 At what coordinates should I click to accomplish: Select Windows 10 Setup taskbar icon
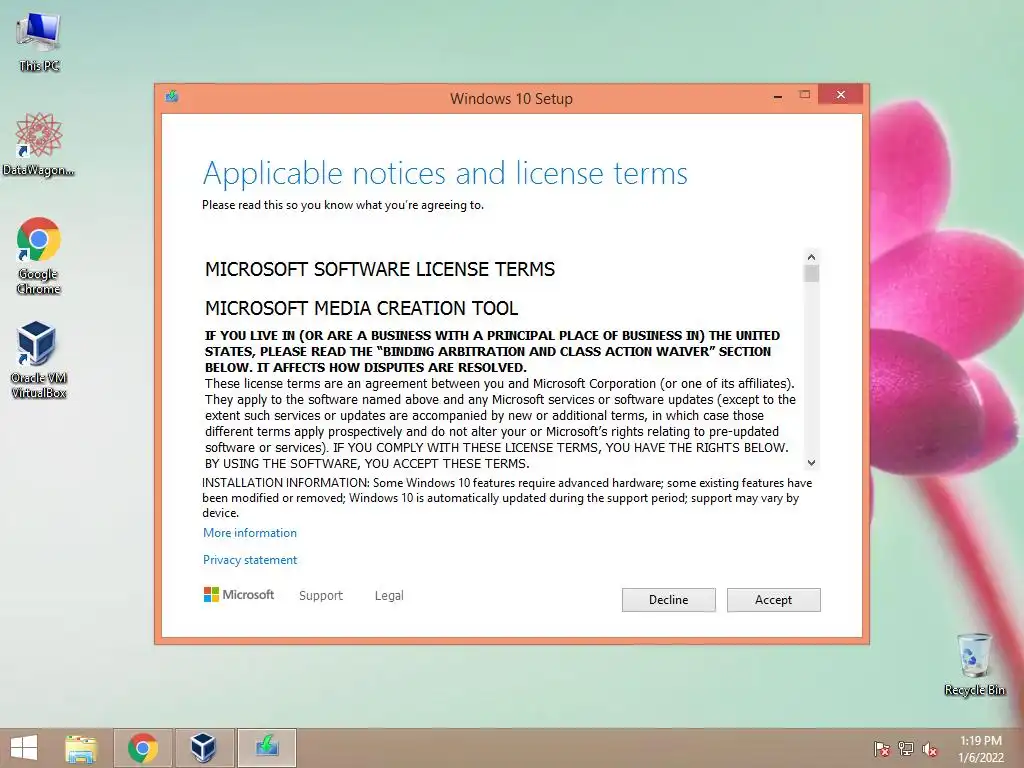(x=266, y=748)
